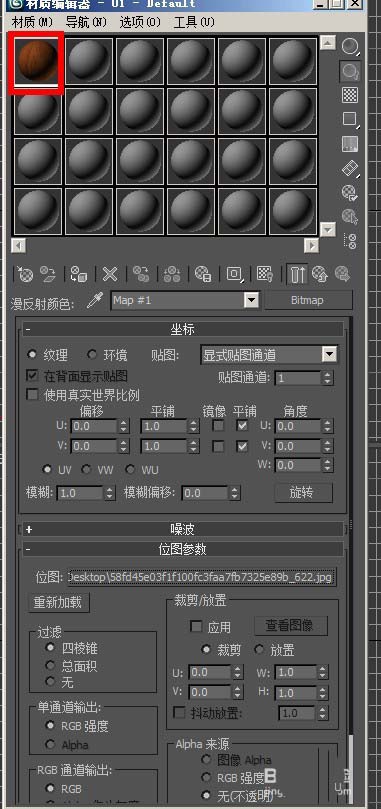The height and width of the screenshot is (809, 381).
Task: Click the bitmap file path button
Action: point(202,576)
